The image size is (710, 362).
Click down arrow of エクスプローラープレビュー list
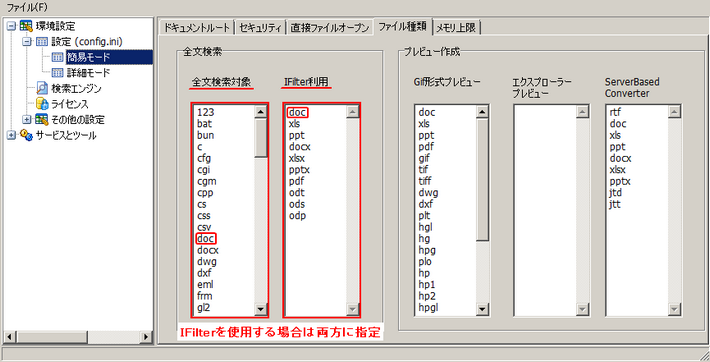click(582, 309)
